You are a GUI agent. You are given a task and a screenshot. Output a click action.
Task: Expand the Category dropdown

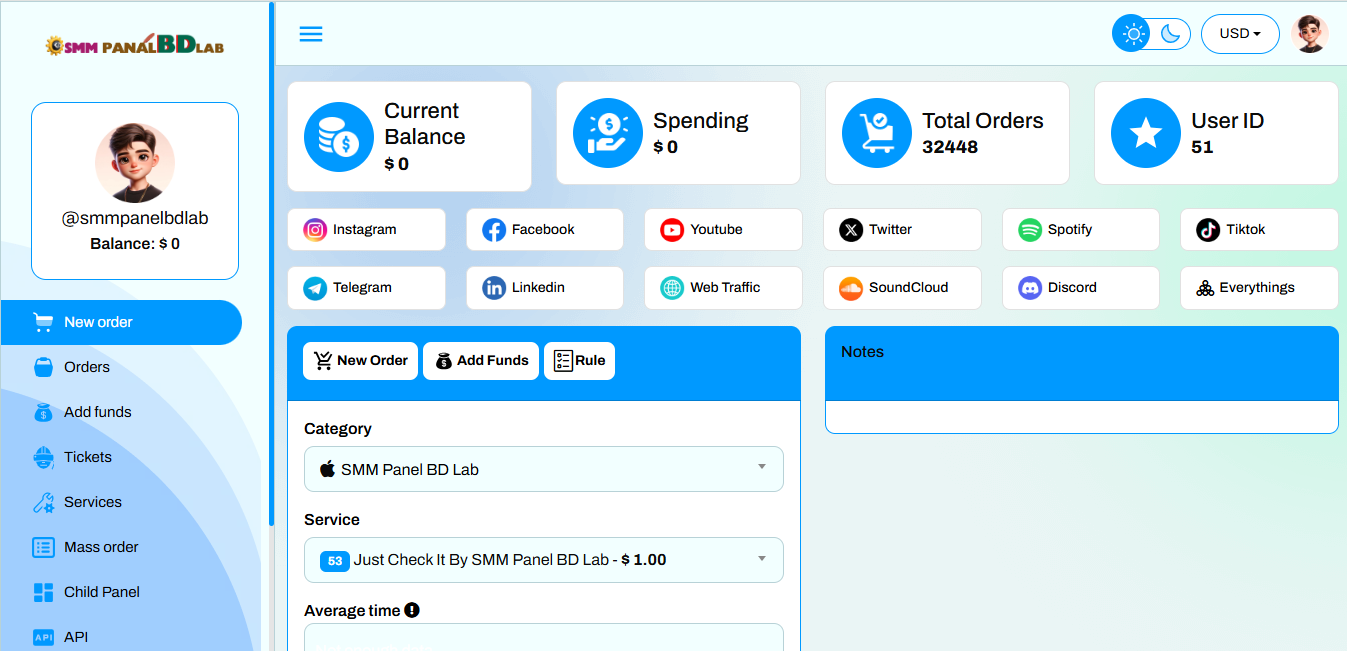543,469
